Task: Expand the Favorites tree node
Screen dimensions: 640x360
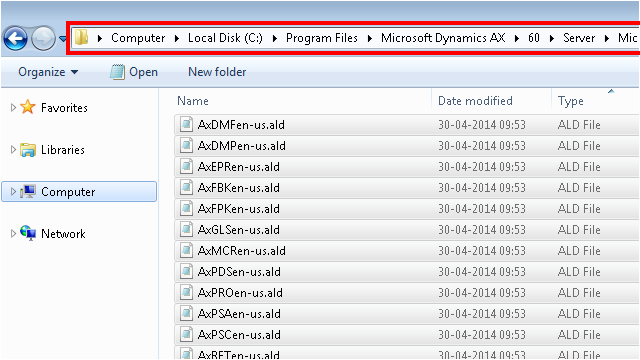Action: 13,107
